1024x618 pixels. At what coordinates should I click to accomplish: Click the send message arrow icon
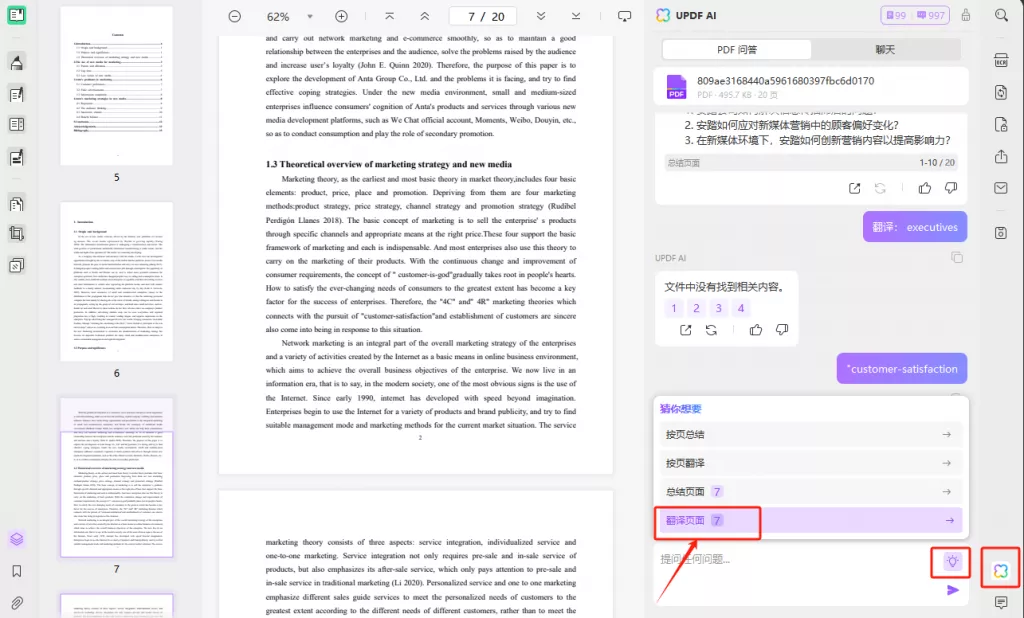coord(953,590)
